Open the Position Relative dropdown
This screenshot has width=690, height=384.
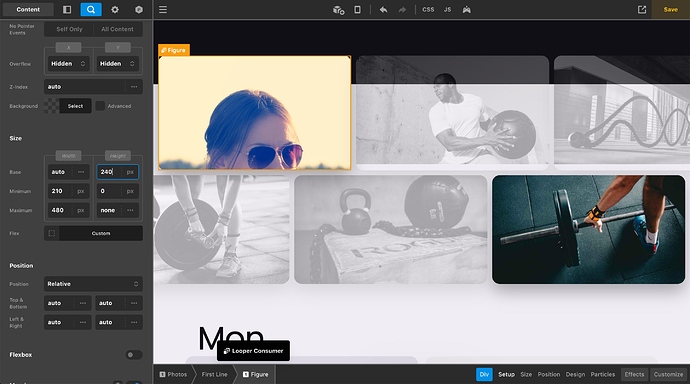pyautogui.click(x=93, y=284)
